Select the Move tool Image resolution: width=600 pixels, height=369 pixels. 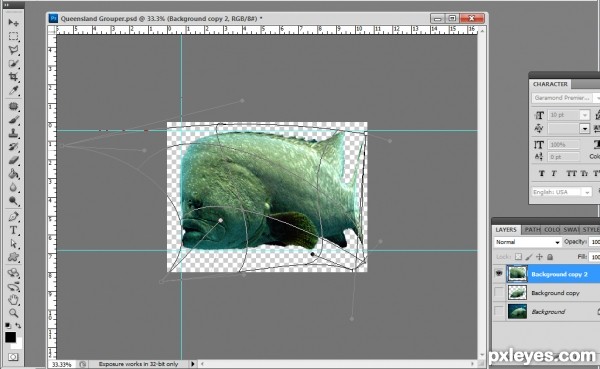[13, 23]
